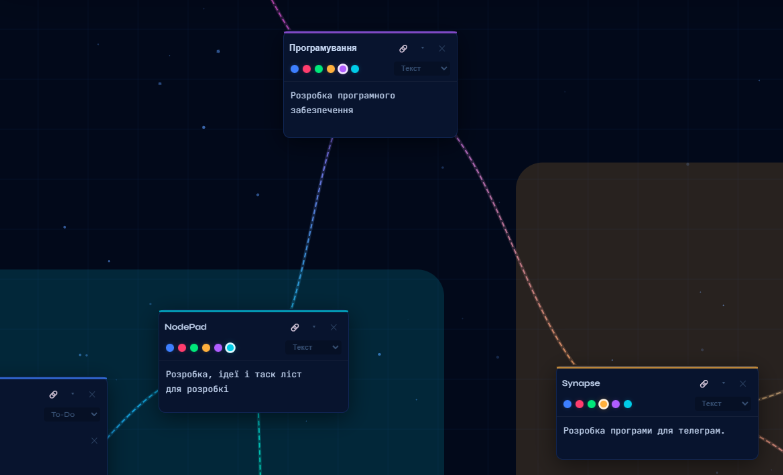Viewport: 783px width, 475px height.
Task: Set NodePad card color to green
Action: click(194, 348)
